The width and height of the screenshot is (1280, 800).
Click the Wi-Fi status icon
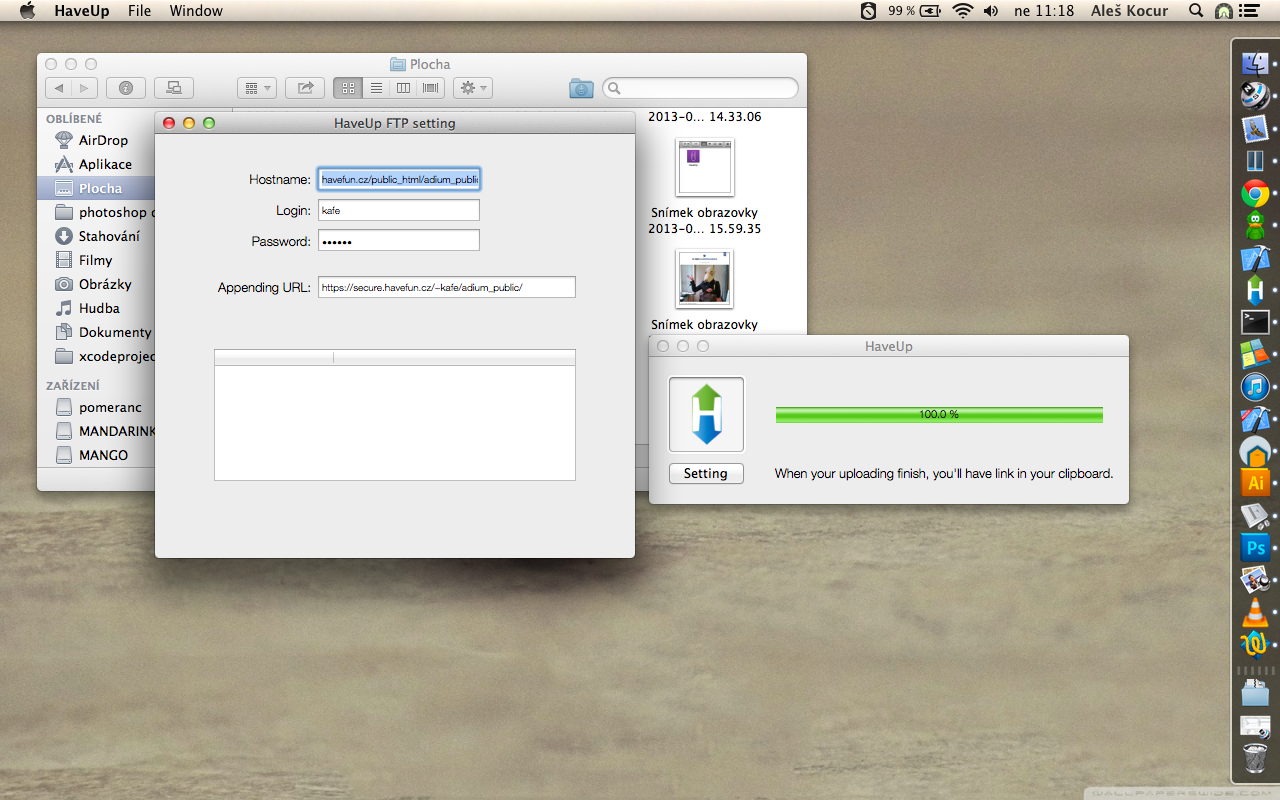[962, 11]
